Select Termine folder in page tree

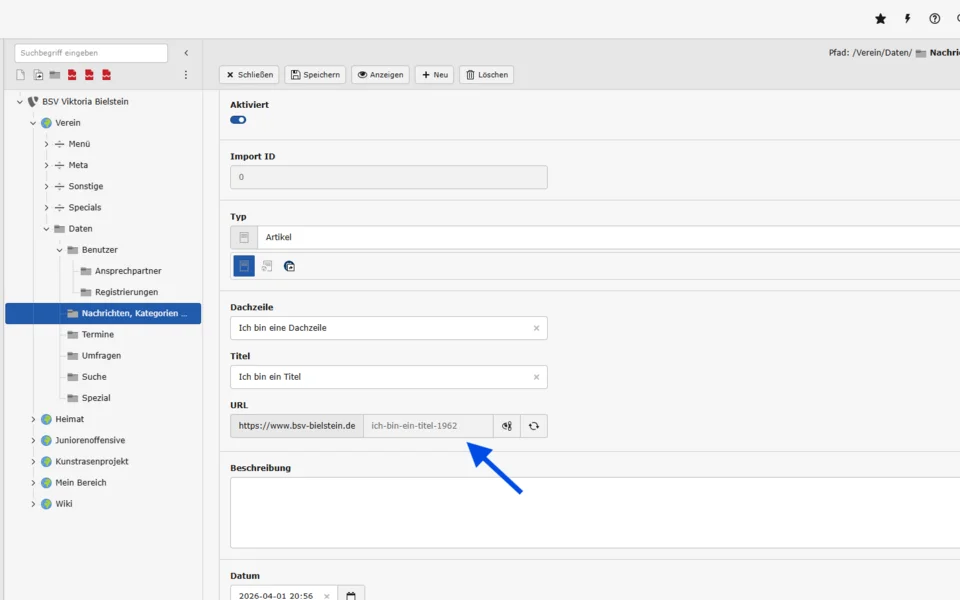[97, 335]
